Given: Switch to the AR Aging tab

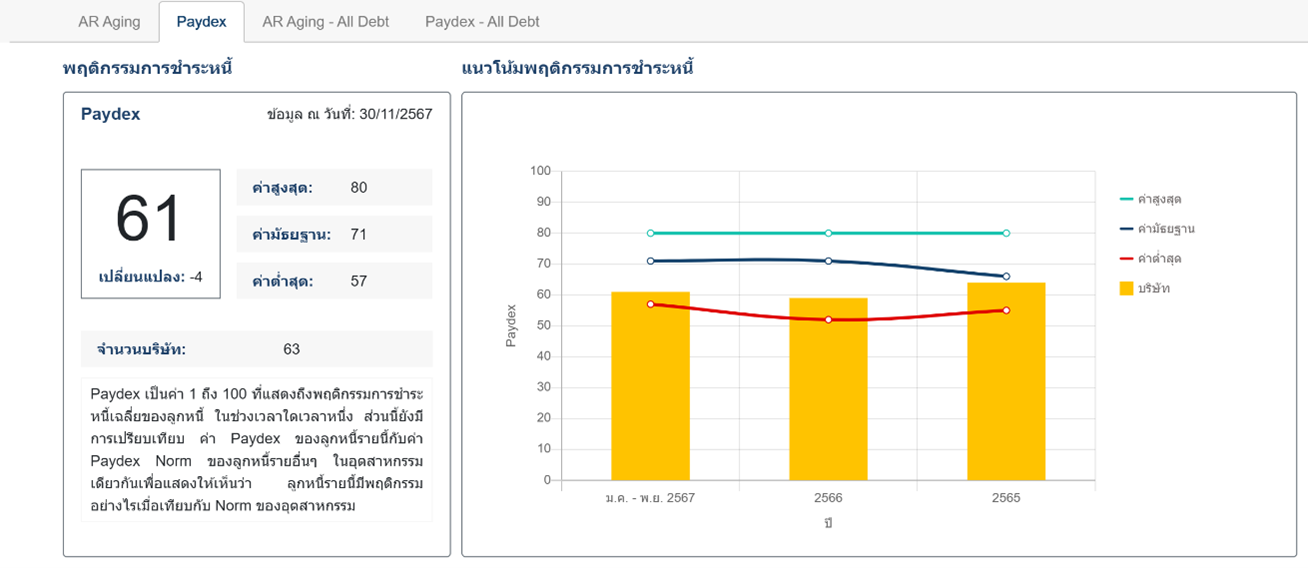Looking at the screenshot, I should tap(109, 21).
